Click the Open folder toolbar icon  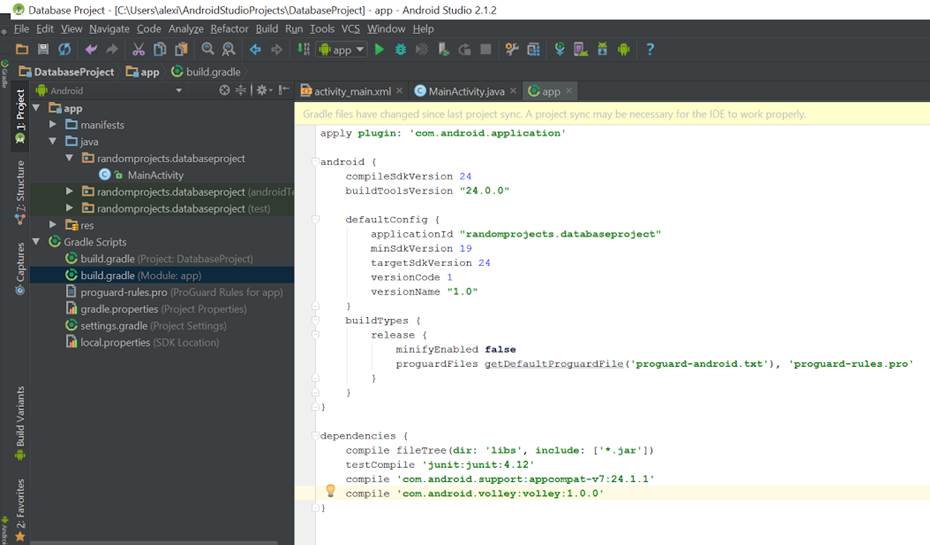pyautogui.click(x=22, y=49)
